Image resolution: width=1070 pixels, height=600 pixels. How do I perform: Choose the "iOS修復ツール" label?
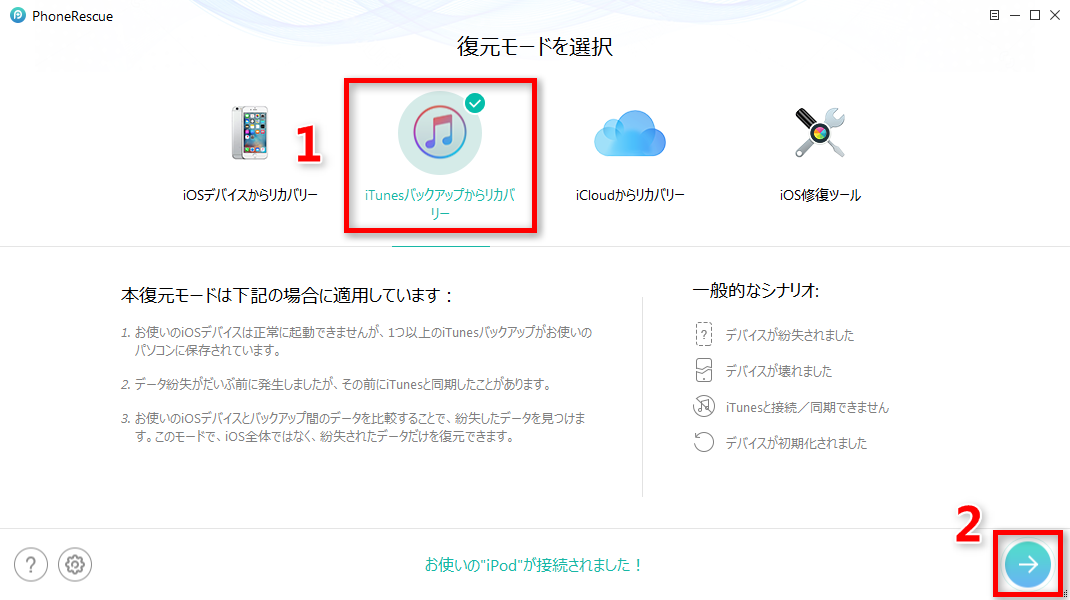[x=820, y=195]
